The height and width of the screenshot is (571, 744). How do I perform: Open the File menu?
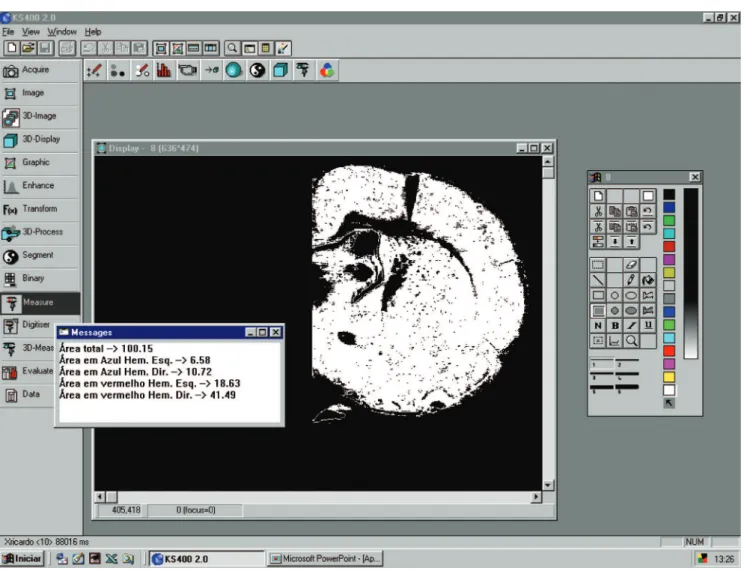point(8,32)
